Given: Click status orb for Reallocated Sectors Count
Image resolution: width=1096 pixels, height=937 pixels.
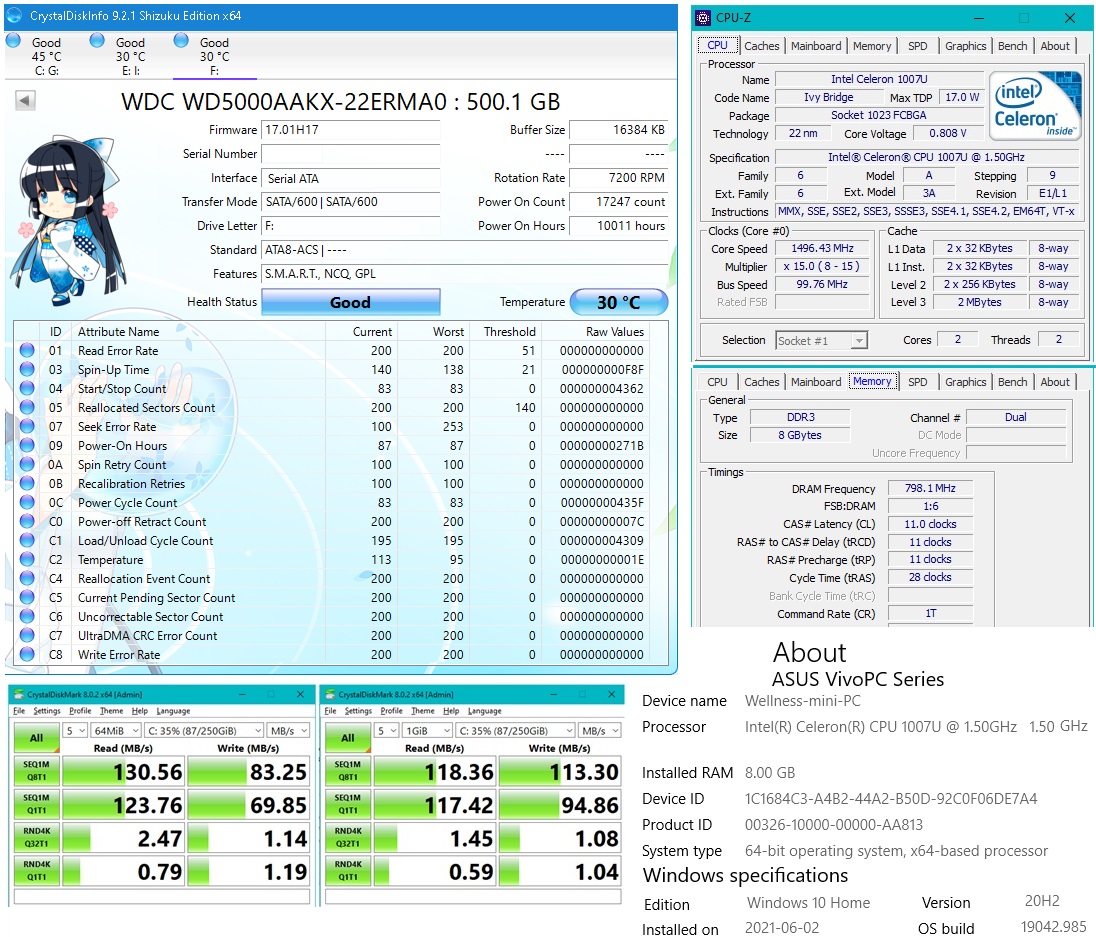Looking at the screenshot, I should 27,407.
